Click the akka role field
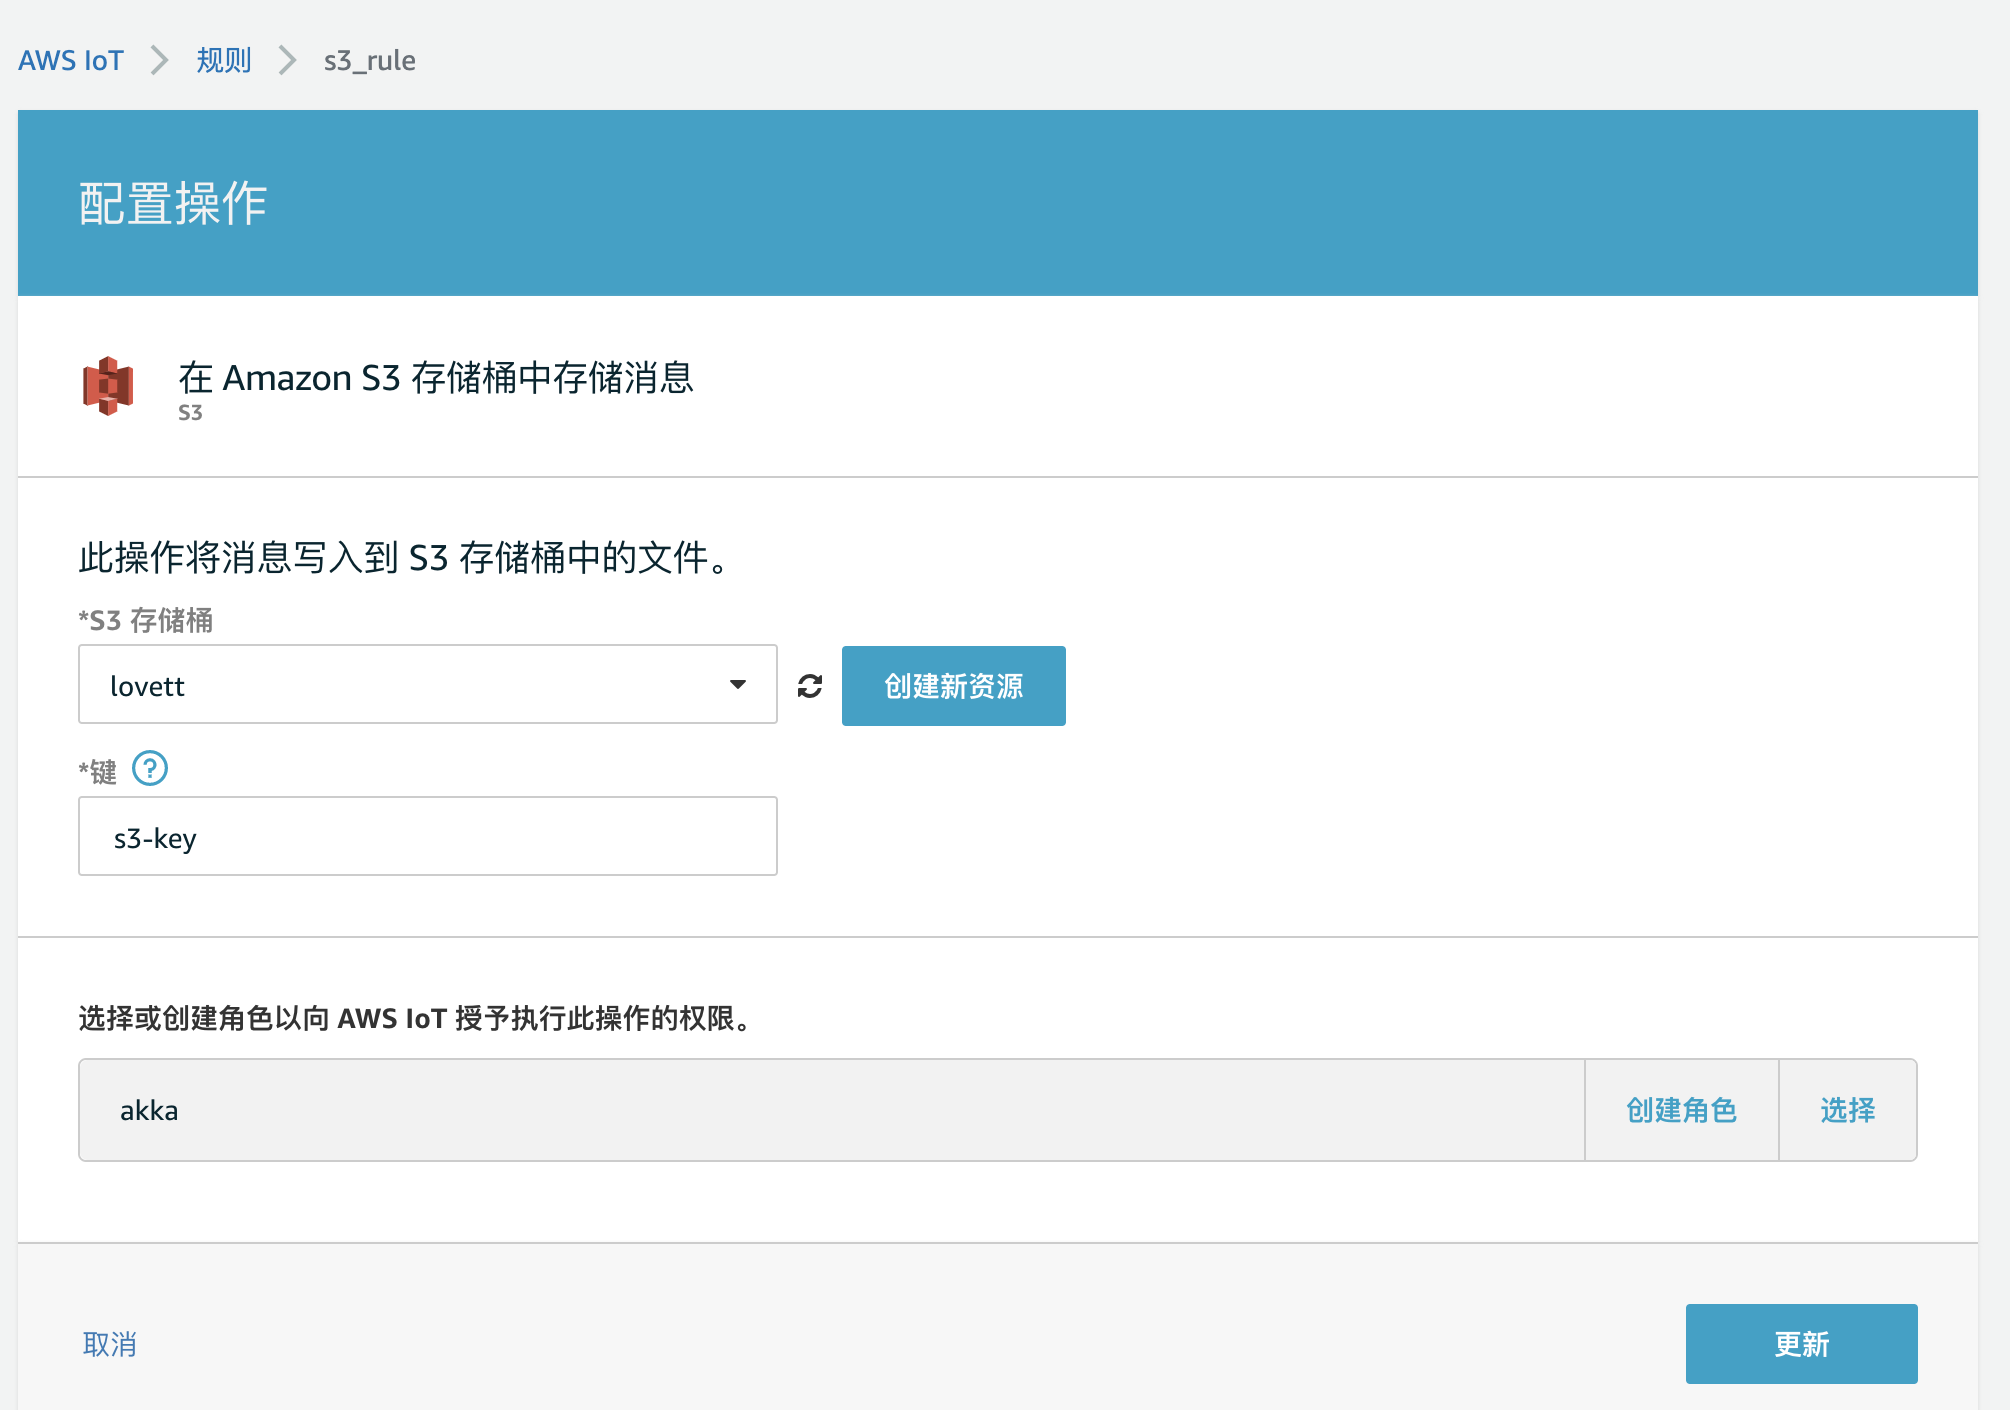2010x1410 pixels. (830, 1110)
